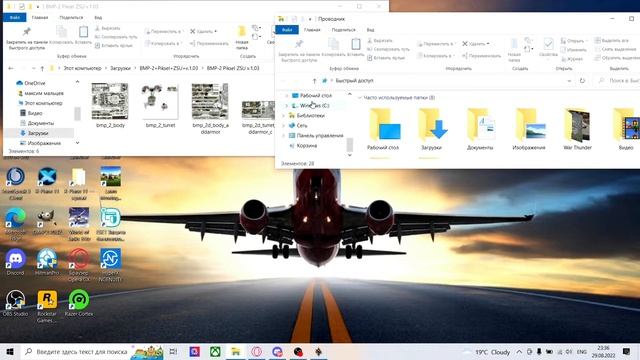Expand Панель управления tree node
The image size is (640, 360).
coord(283,136)
